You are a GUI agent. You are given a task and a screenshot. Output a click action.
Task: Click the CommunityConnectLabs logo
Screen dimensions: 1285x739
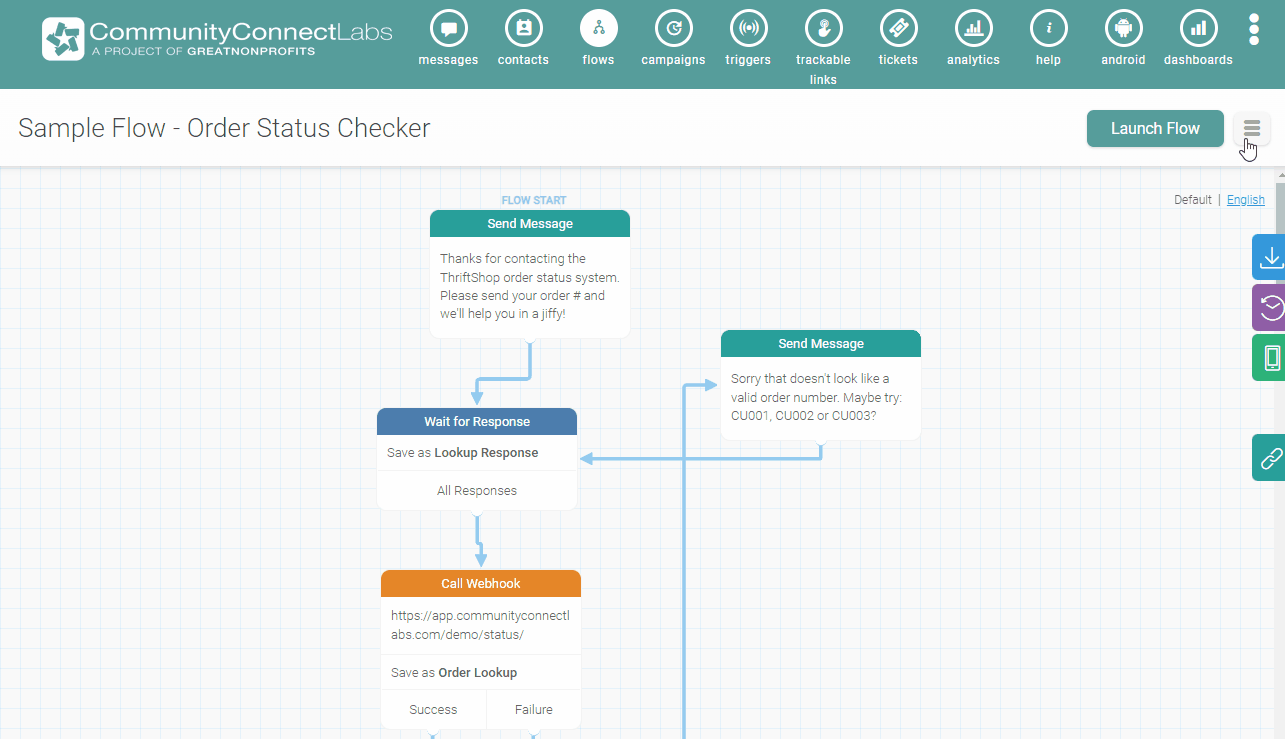[217, 38]
